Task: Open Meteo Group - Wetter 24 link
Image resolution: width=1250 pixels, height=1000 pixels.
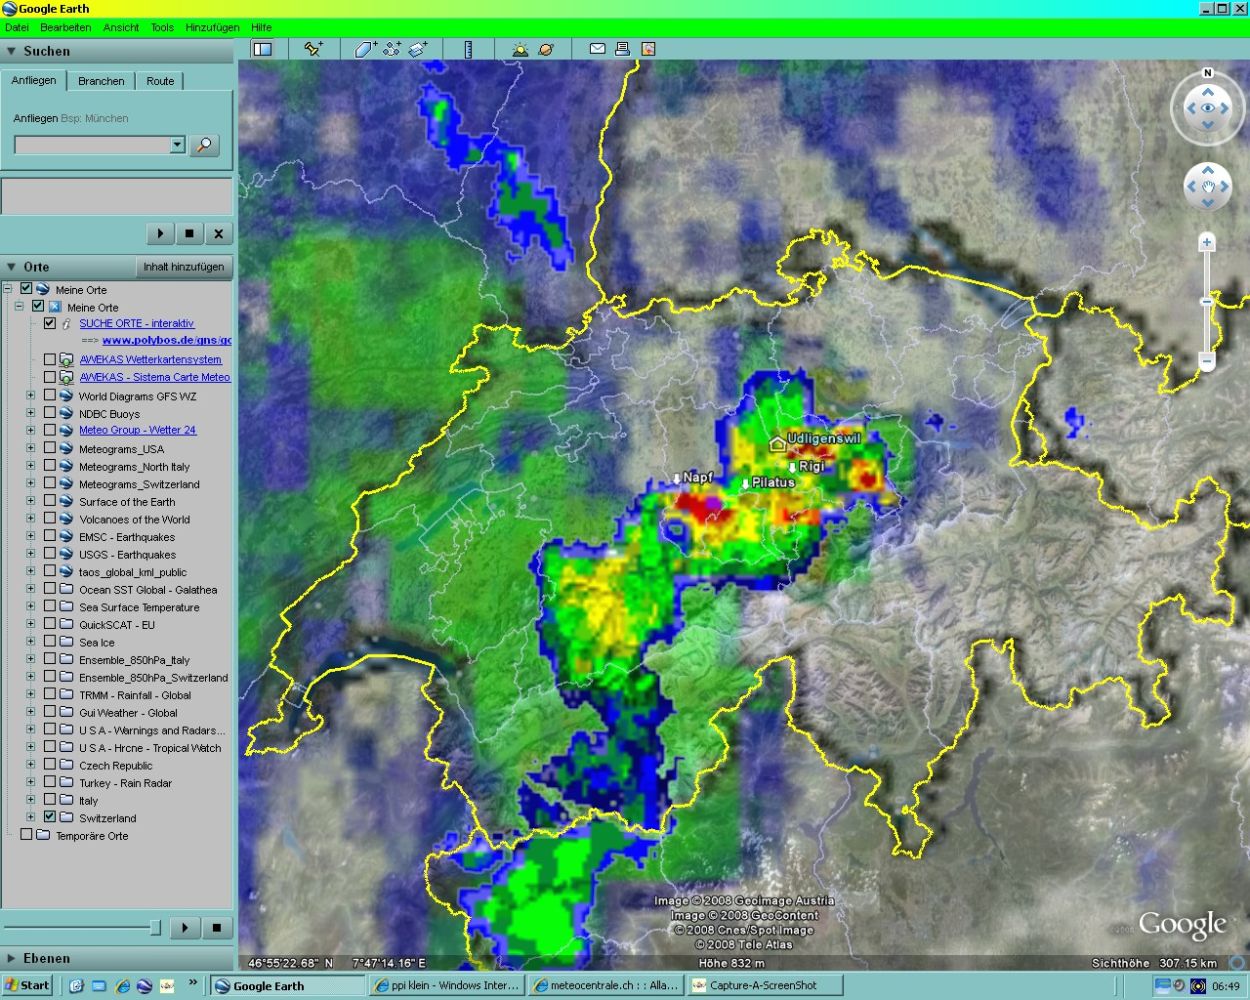Action: [x=138, y=430]
